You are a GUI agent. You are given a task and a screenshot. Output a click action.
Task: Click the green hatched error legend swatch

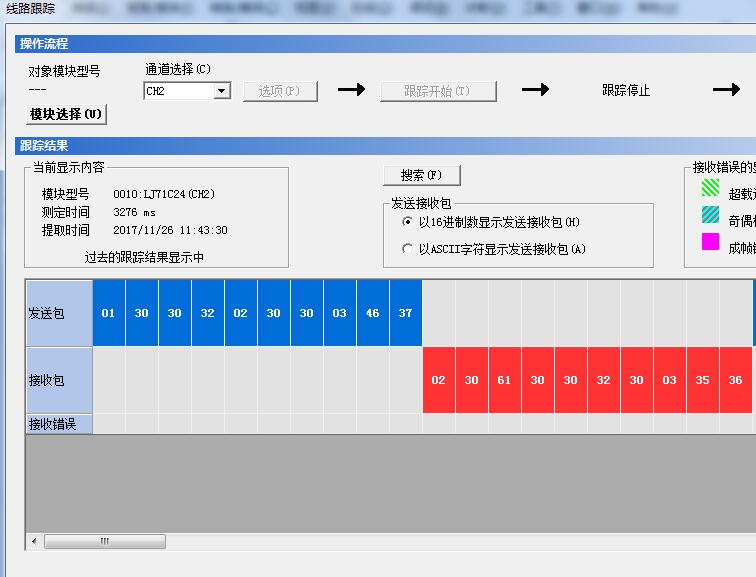[710, 187]
